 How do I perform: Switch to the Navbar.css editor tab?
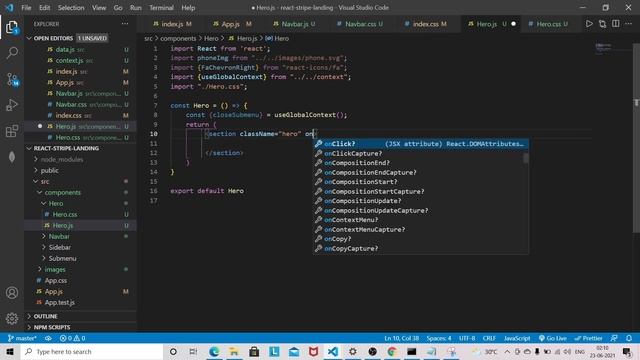[360, 24]
